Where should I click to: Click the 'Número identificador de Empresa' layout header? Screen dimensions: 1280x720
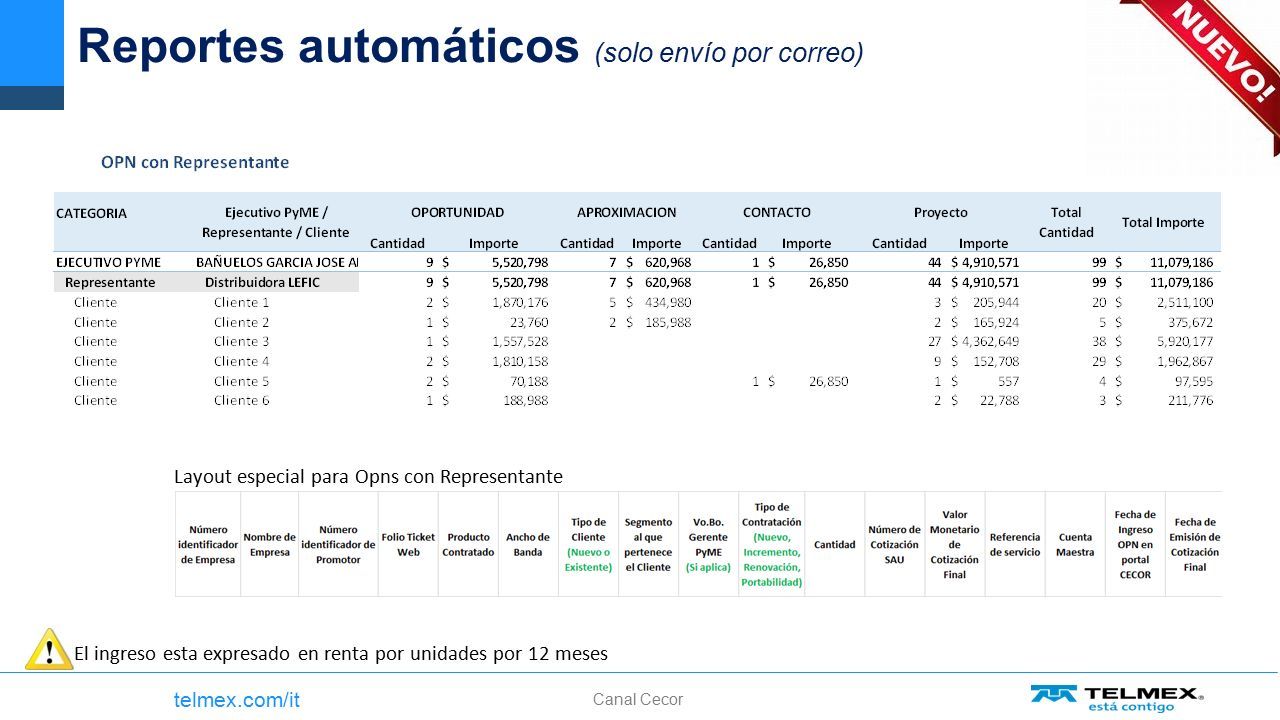click(208, 544)
